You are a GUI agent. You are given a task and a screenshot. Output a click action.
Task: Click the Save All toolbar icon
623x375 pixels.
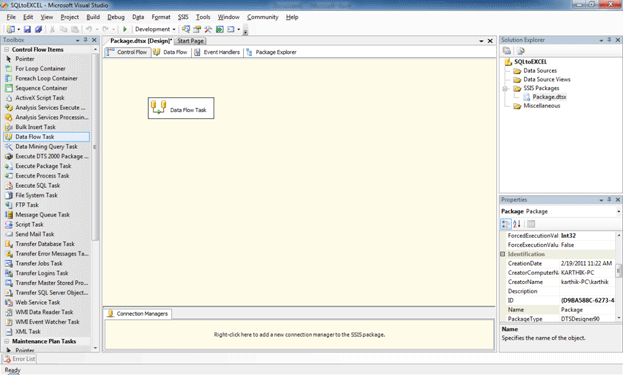[38, 29]
